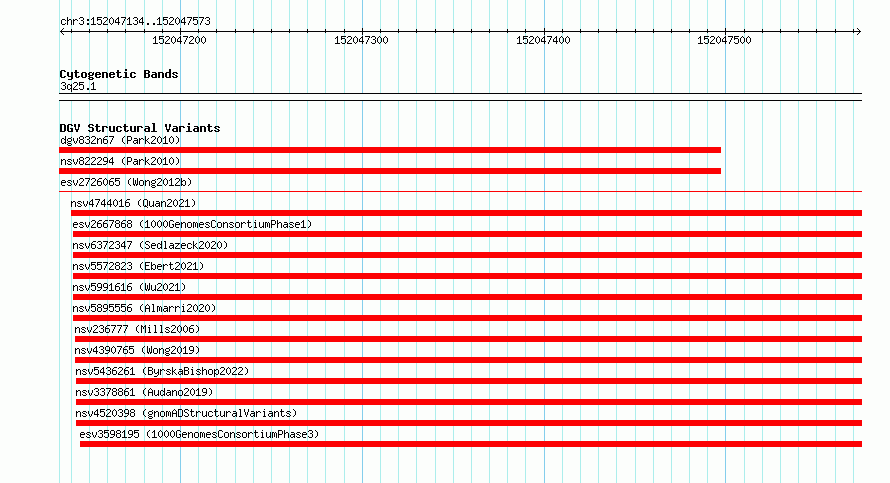Click the chr3:152047134..152047573 coordinates text
The image size is (890, 483).
(x=135, y=21)
